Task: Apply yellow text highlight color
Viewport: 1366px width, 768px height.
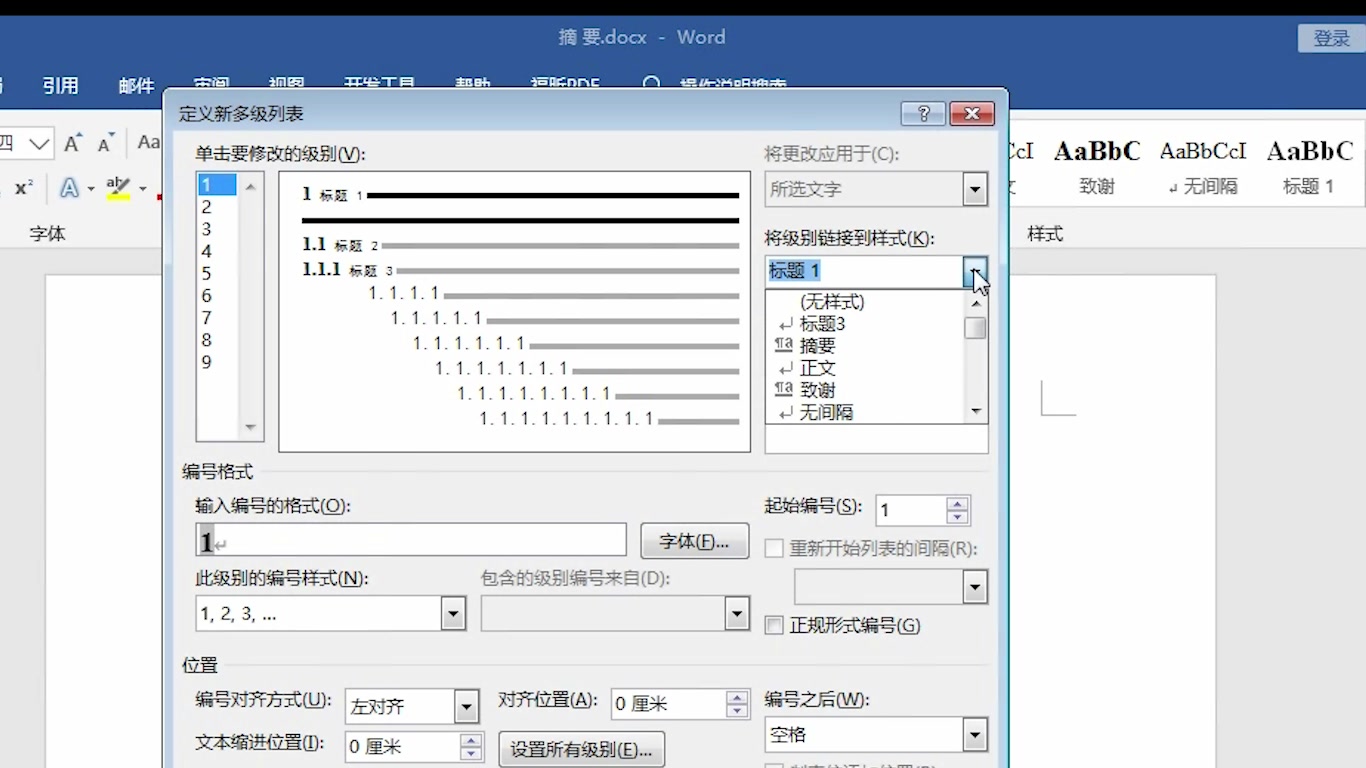Action: (x=118, y=188)
